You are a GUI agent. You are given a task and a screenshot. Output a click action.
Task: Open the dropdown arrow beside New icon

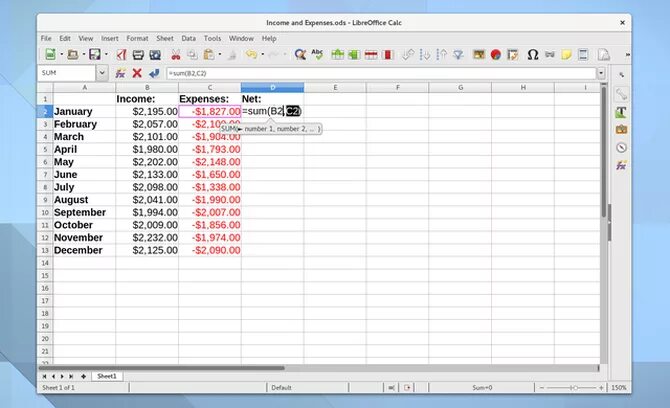pos(61,54)
